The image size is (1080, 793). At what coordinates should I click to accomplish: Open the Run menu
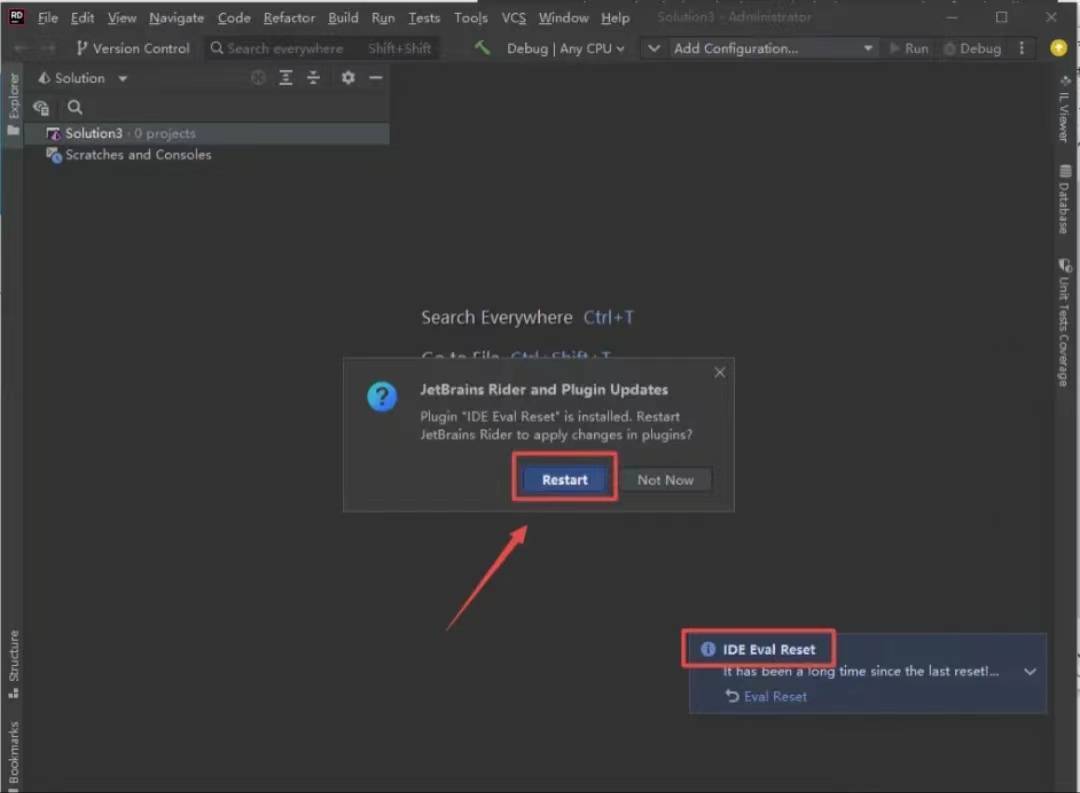(383, 18)
